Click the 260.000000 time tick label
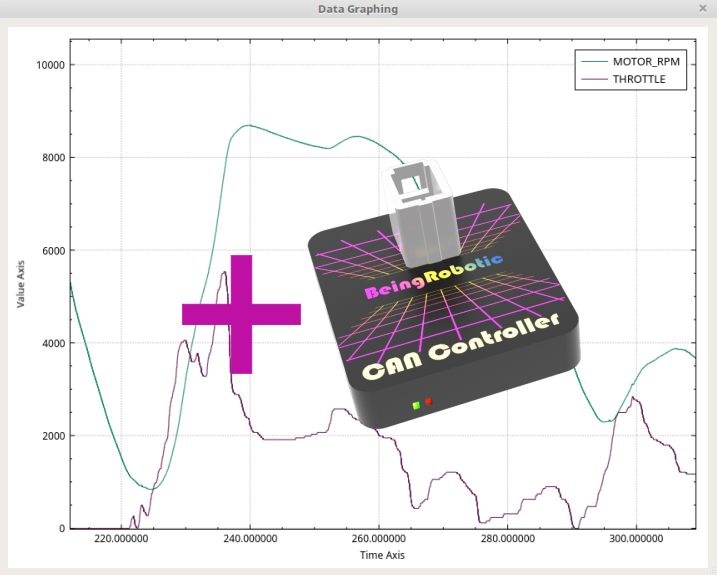 click(x=379, y=538)
